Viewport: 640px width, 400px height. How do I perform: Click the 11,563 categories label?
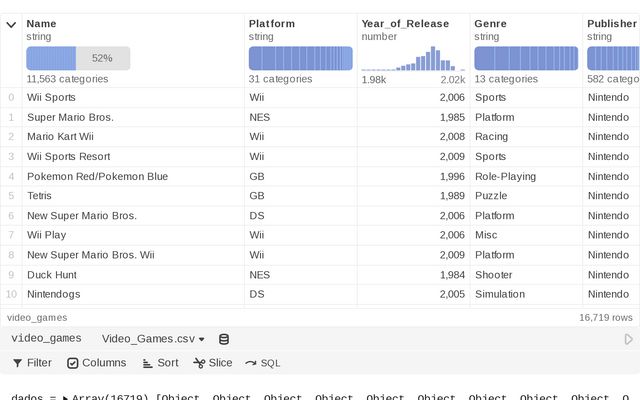(67, 79)
